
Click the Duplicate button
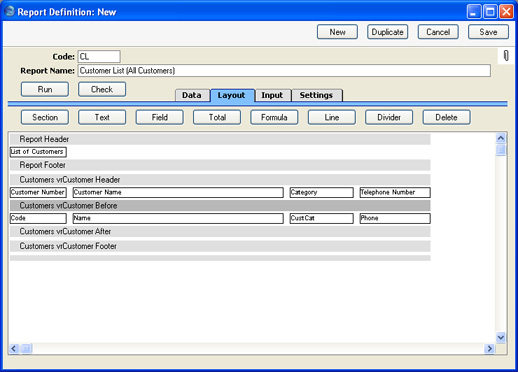[x=387, y=32]
